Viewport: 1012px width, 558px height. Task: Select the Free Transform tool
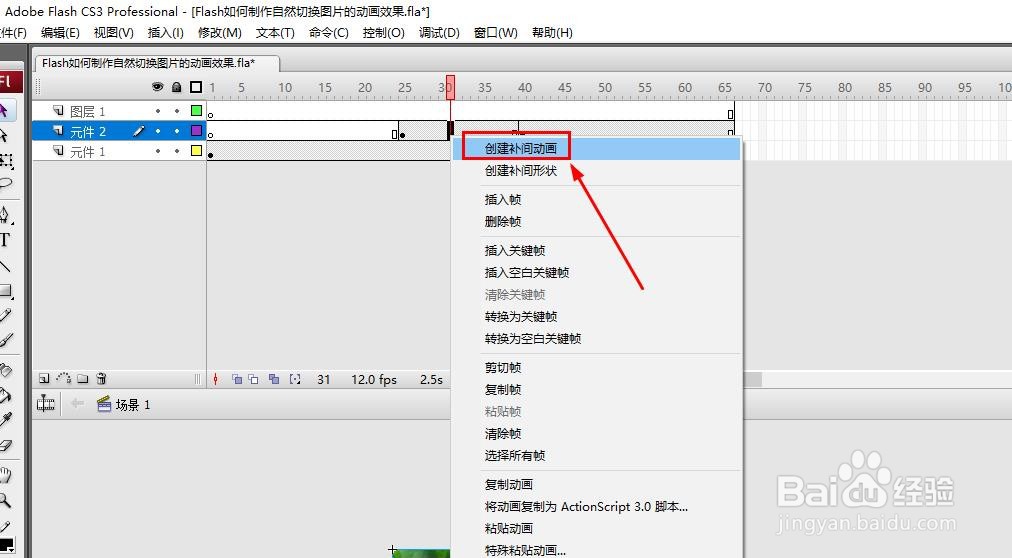5,160
